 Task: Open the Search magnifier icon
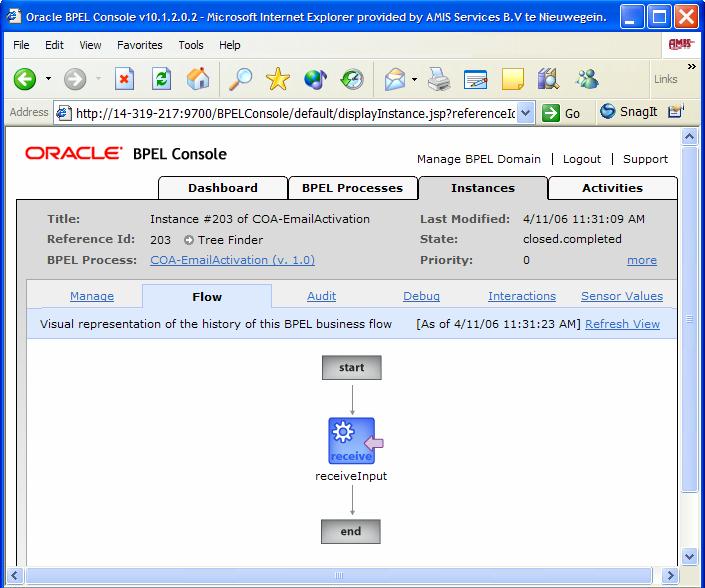(x=241, y=79)
